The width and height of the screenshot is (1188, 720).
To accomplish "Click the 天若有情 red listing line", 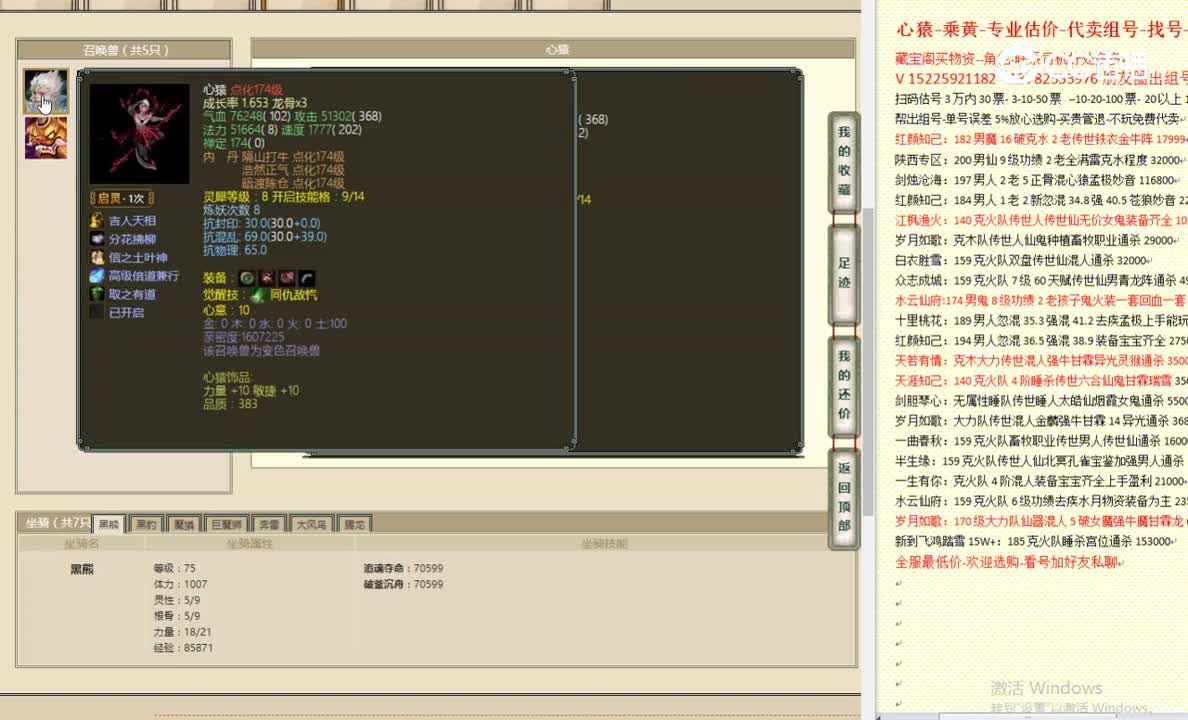I will click(x=1041, y=361).
